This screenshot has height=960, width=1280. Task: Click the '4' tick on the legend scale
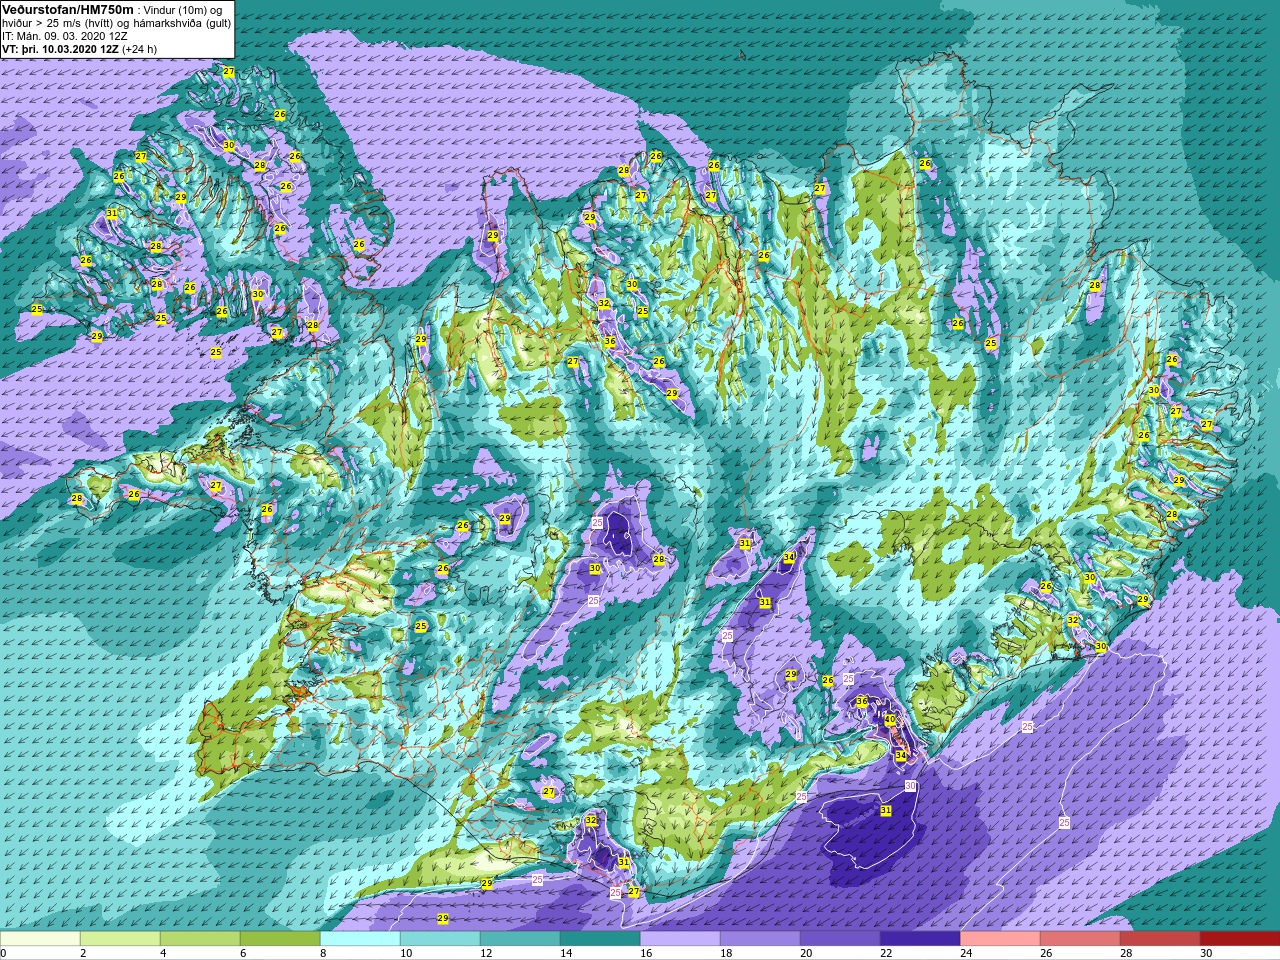click(163, 953)
